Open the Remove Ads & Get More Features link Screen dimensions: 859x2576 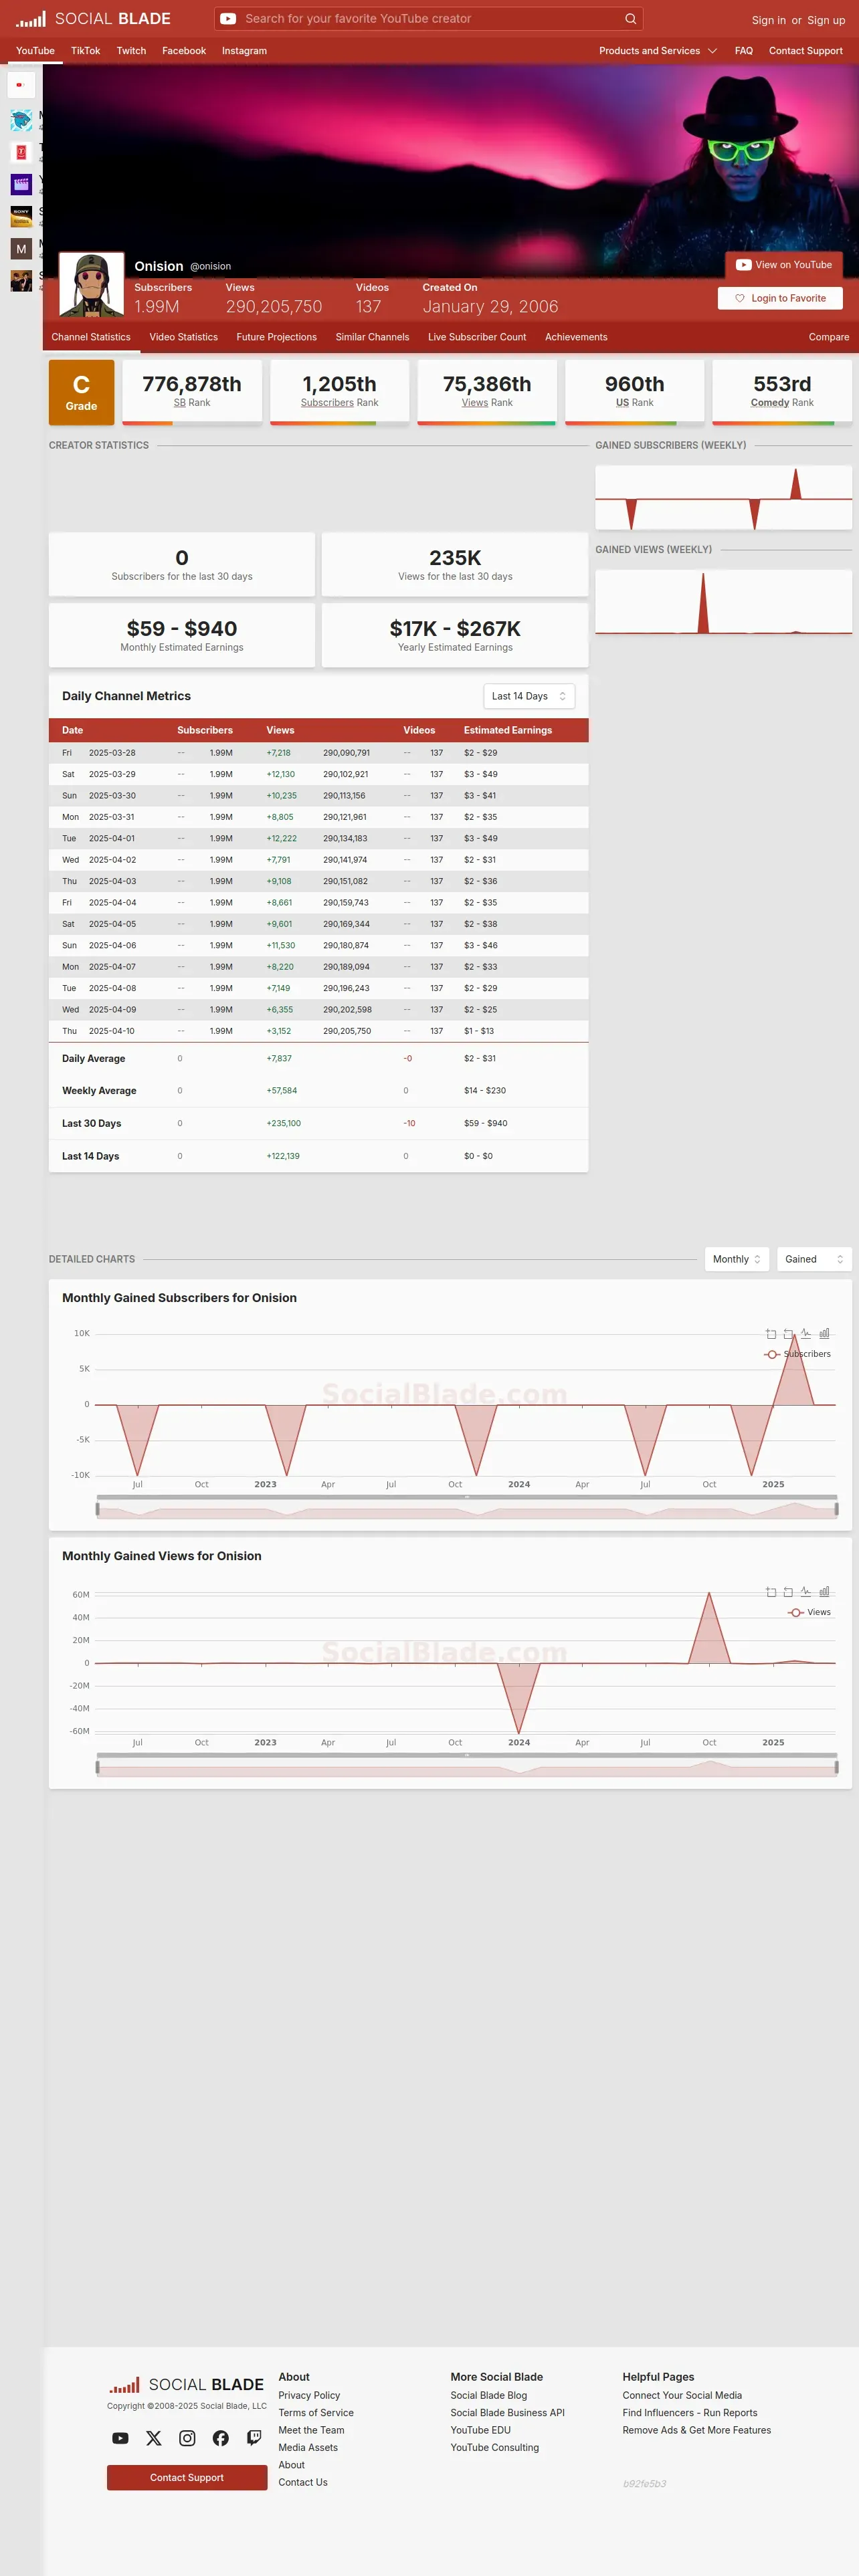coord(696,2430)
